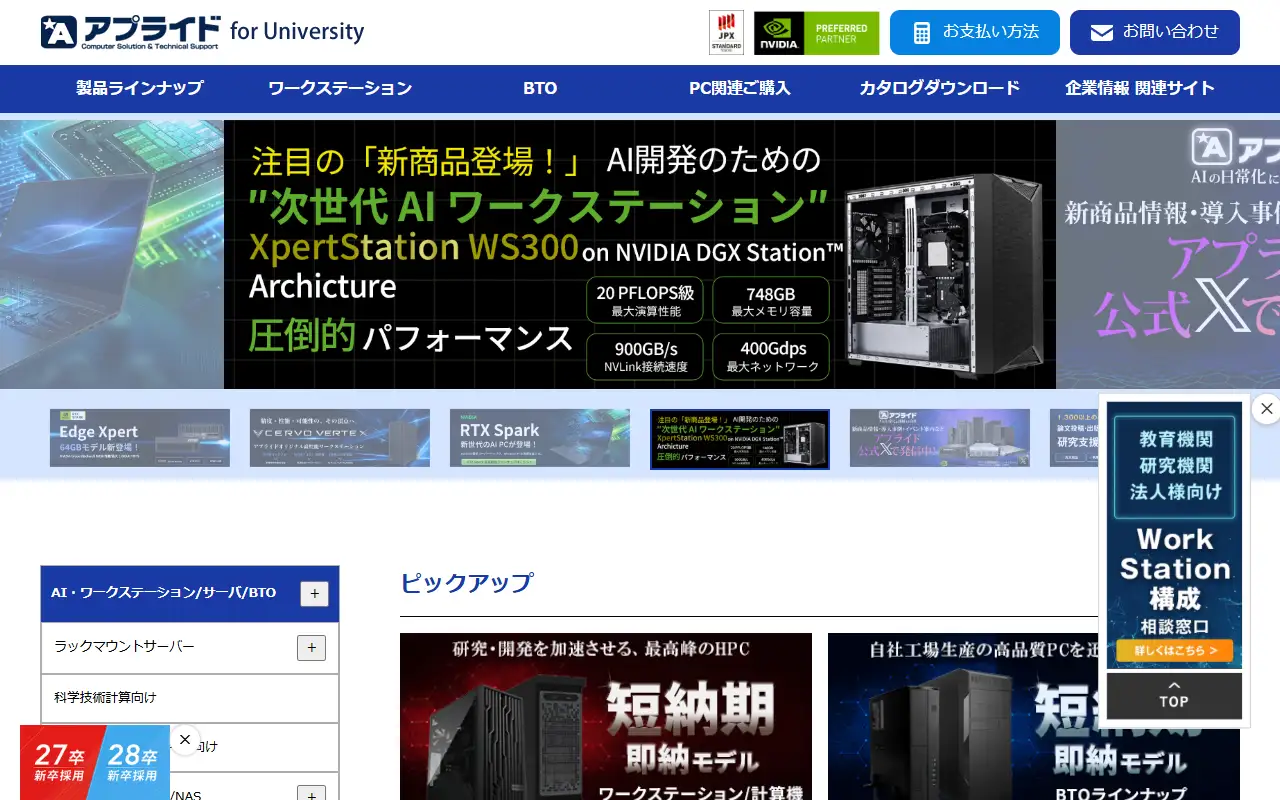
Task: Click the お支払い方法 button
Action: pos(975,33)
